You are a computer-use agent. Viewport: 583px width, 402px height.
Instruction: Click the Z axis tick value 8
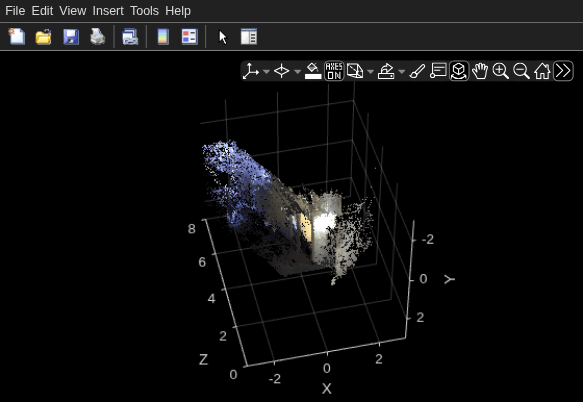point(191,228)
